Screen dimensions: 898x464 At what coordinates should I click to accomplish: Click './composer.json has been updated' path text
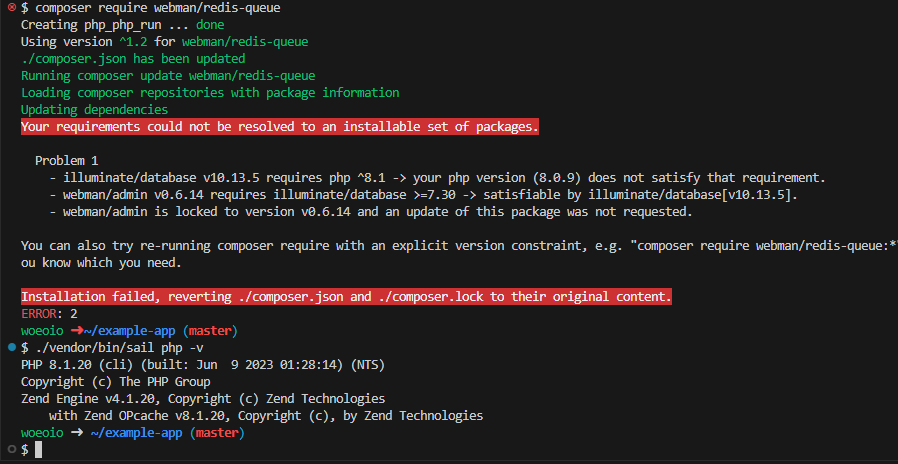(x=133, y=58)
